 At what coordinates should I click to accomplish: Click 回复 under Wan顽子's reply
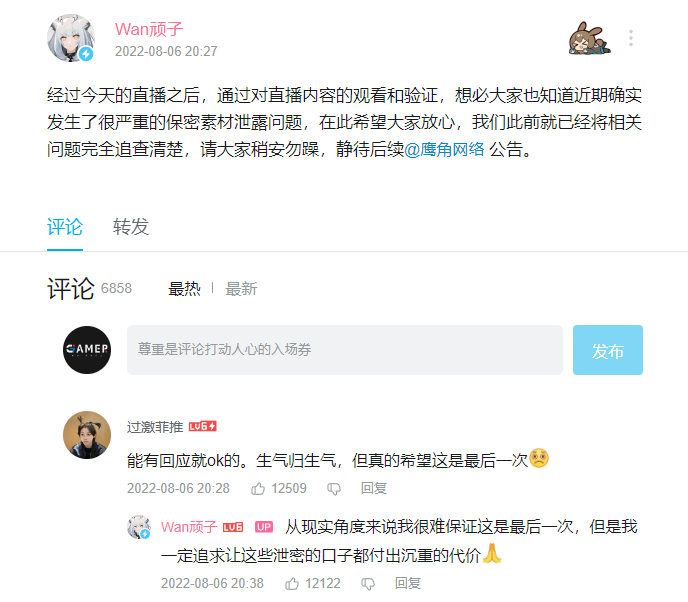(x=408, y=584)
